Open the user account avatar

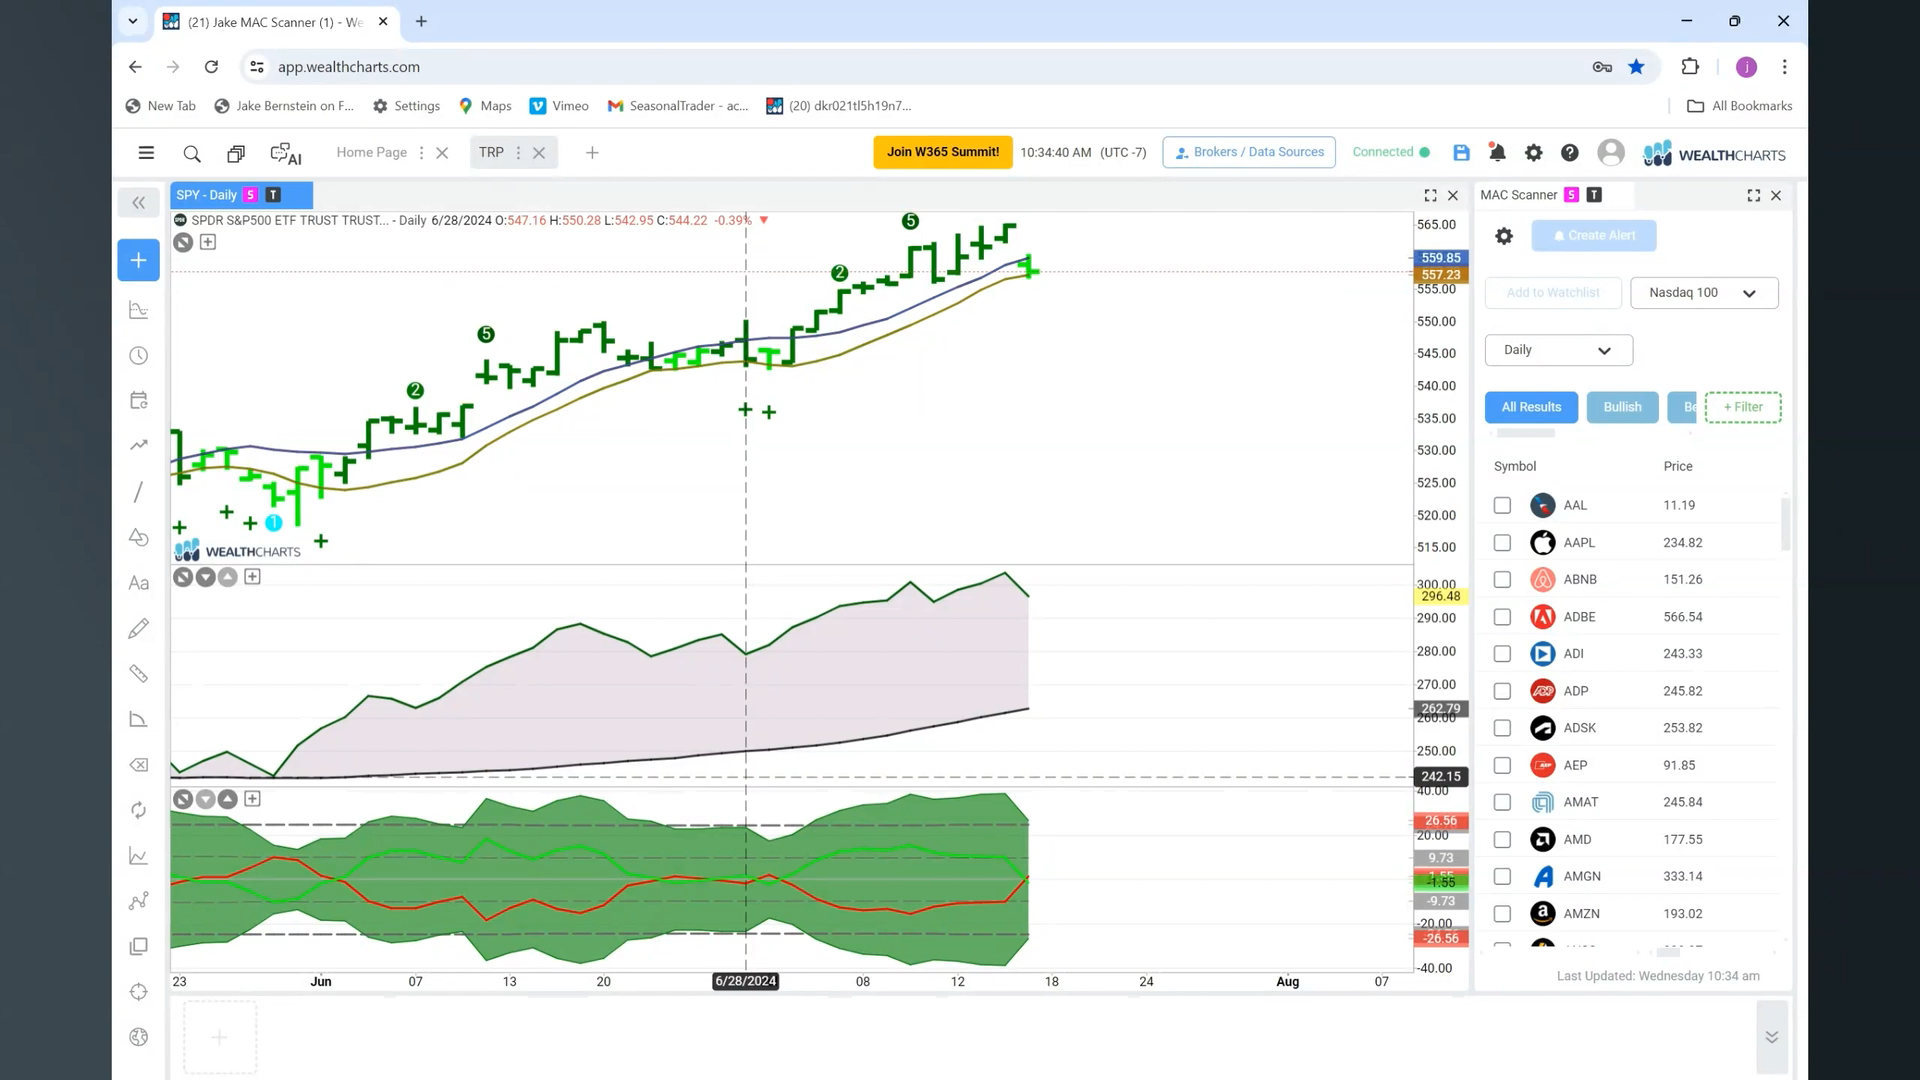[1611, 153]
